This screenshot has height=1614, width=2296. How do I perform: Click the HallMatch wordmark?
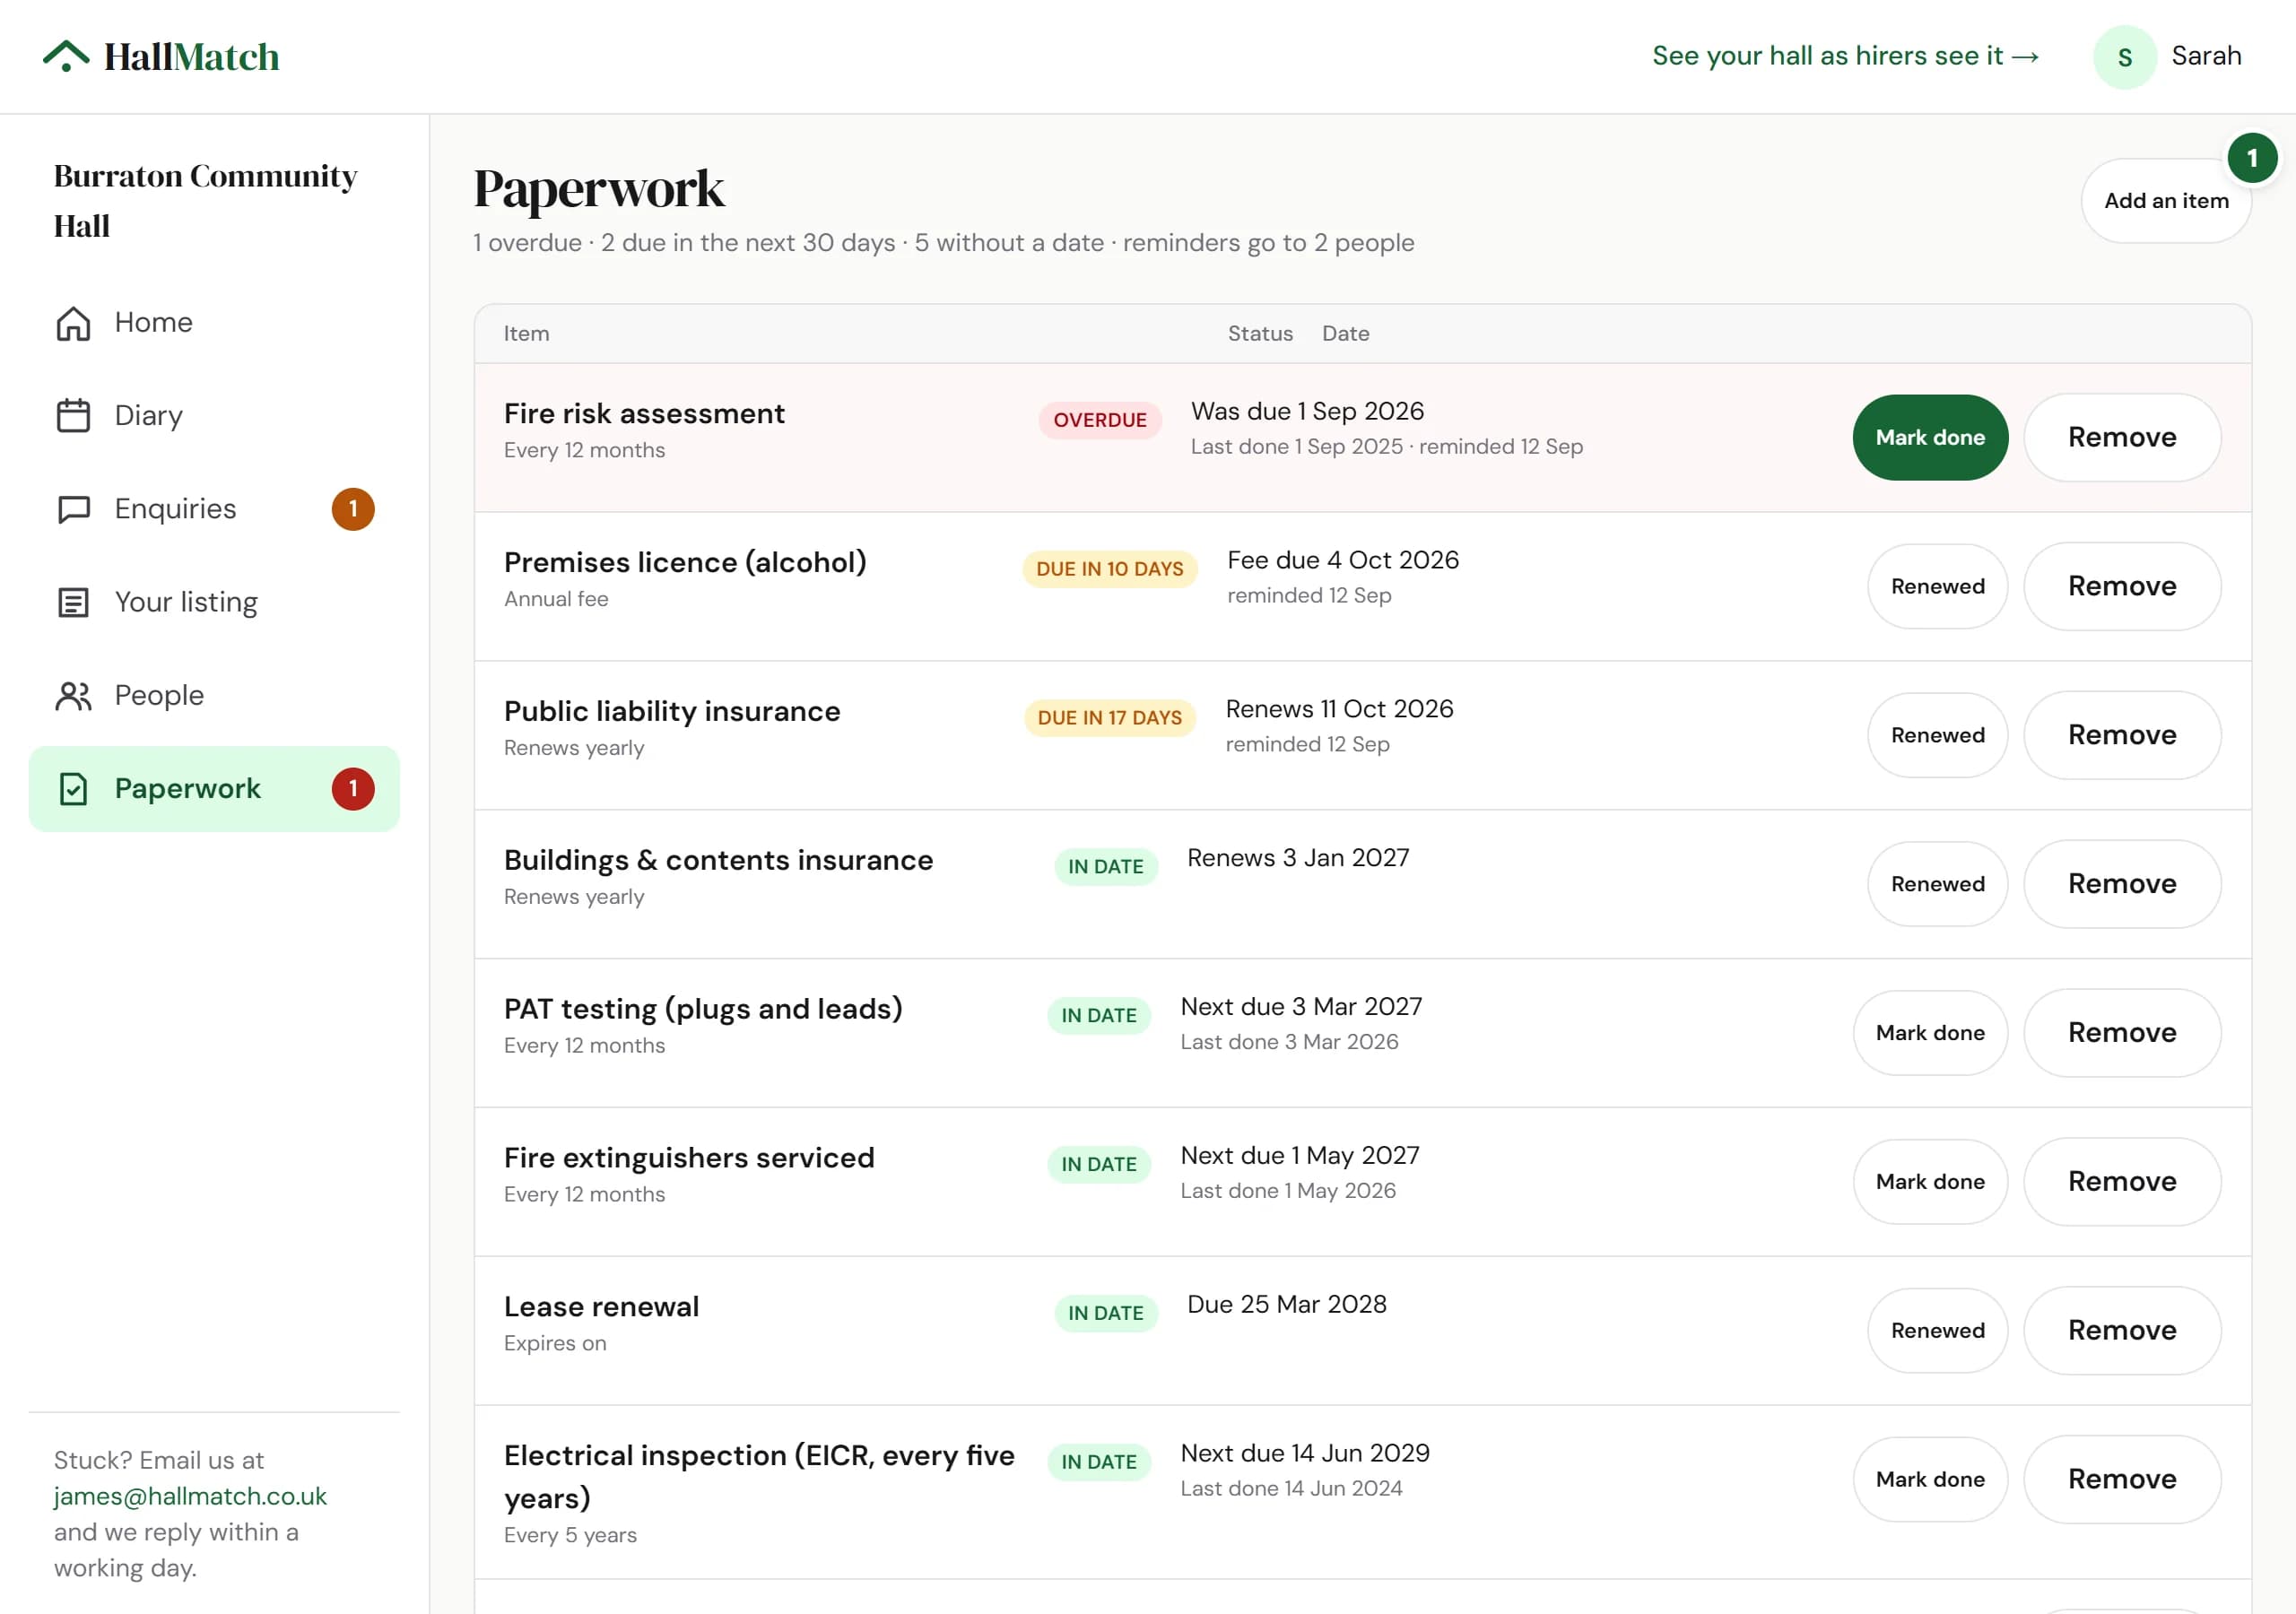[x=191, y=57]
